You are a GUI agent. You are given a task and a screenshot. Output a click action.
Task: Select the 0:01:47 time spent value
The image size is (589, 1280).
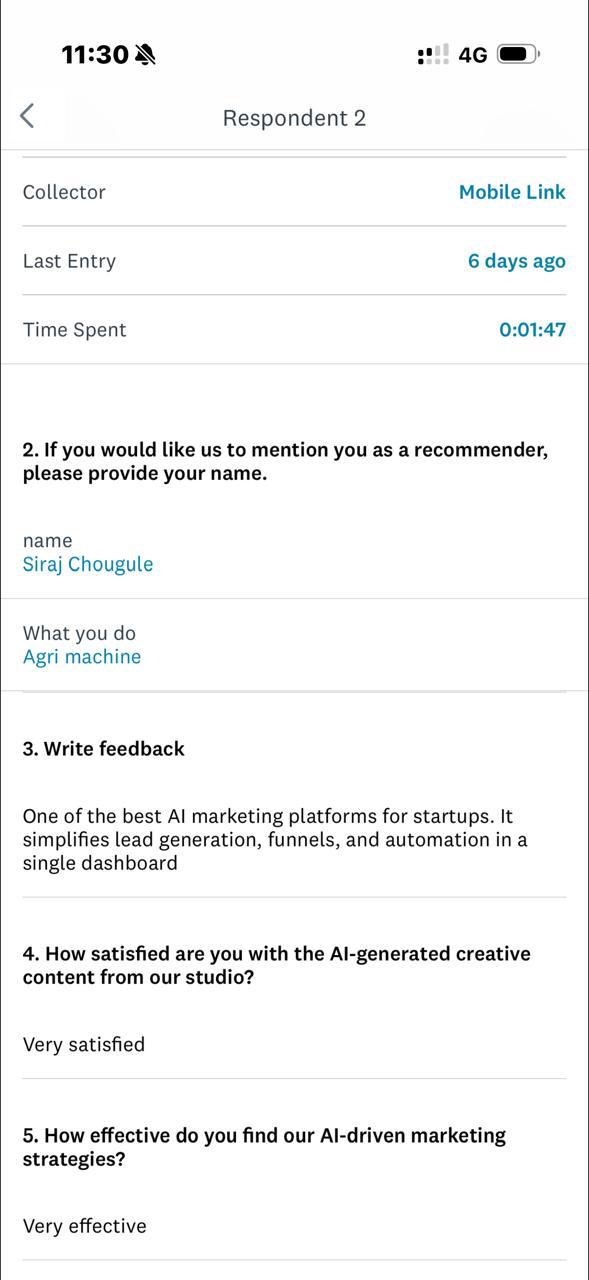click(x=532, y=330)
